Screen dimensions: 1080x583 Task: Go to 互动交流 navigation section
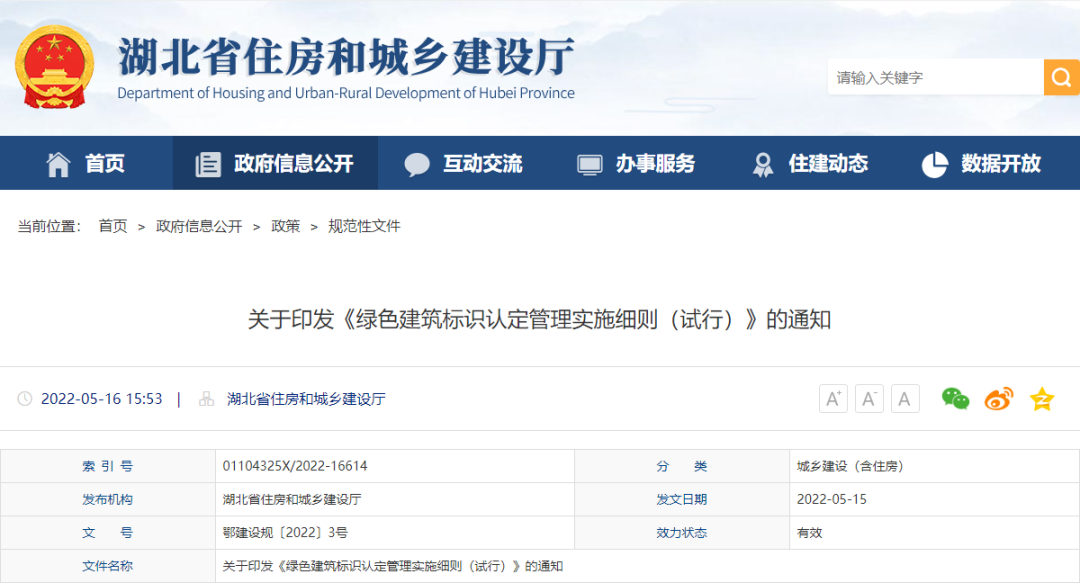coord(464,164)
